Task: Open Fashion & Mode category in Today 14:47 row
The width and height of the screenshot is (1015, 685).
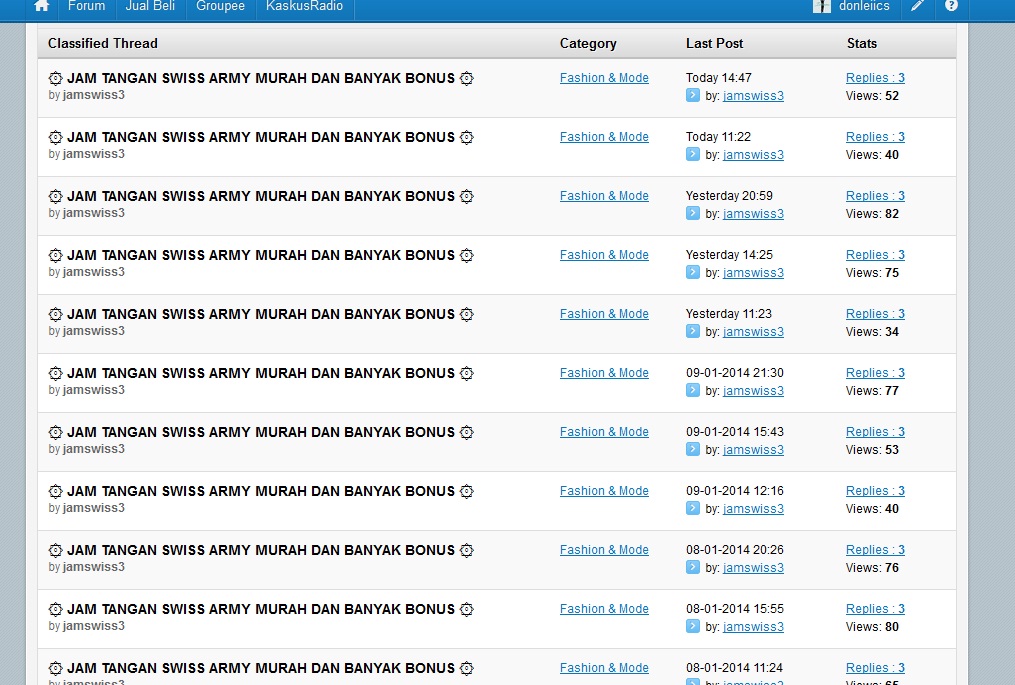Action: click(x=604, y=78)
